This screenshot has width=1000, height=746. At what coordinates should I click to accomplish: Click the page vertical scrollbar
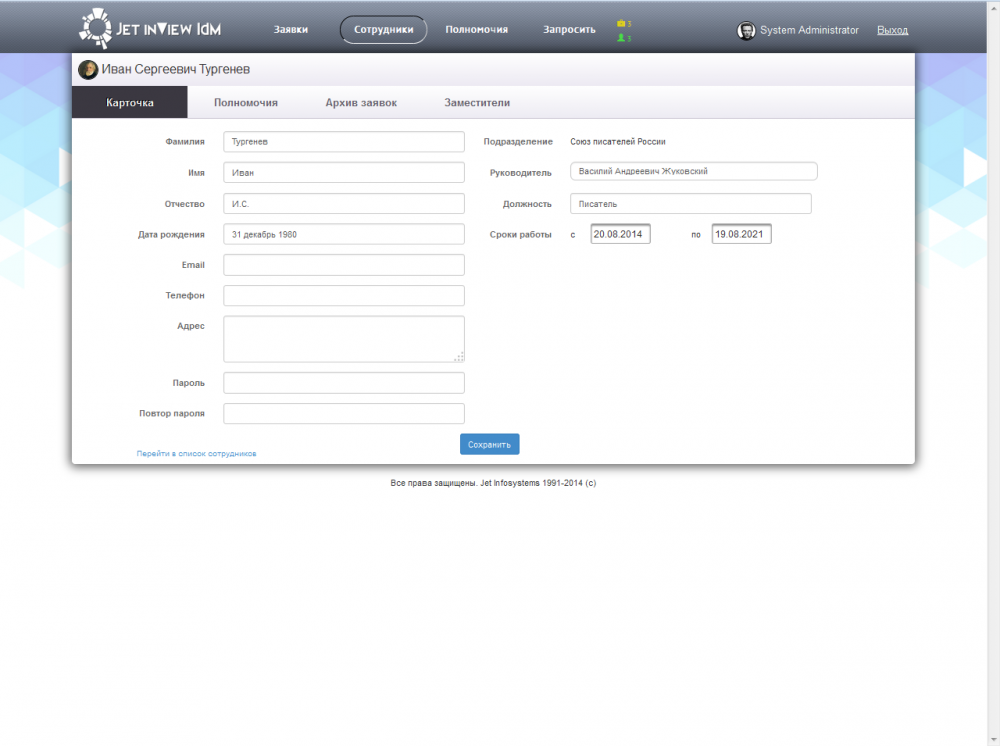[x=993, y=373]
